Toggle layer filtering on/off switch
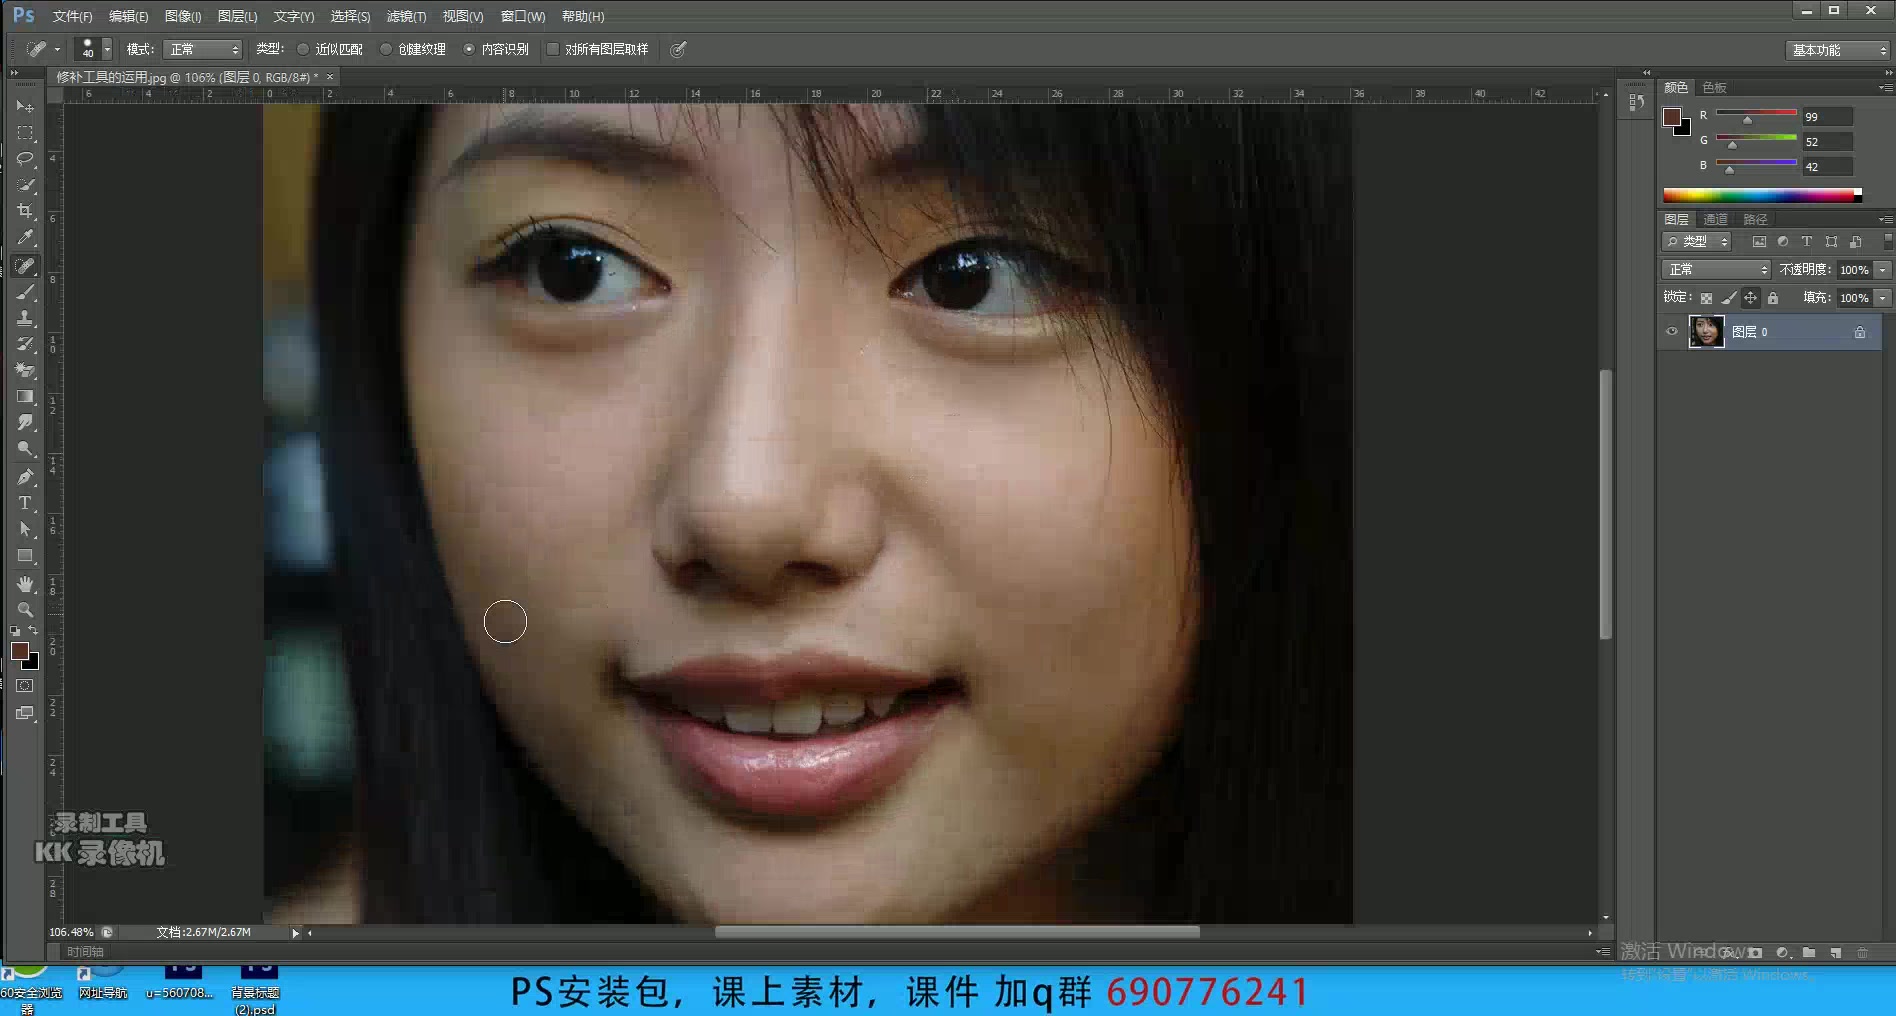Image resolution: width=1896 pixels, height=1016 pixels. coord(1887,242)
